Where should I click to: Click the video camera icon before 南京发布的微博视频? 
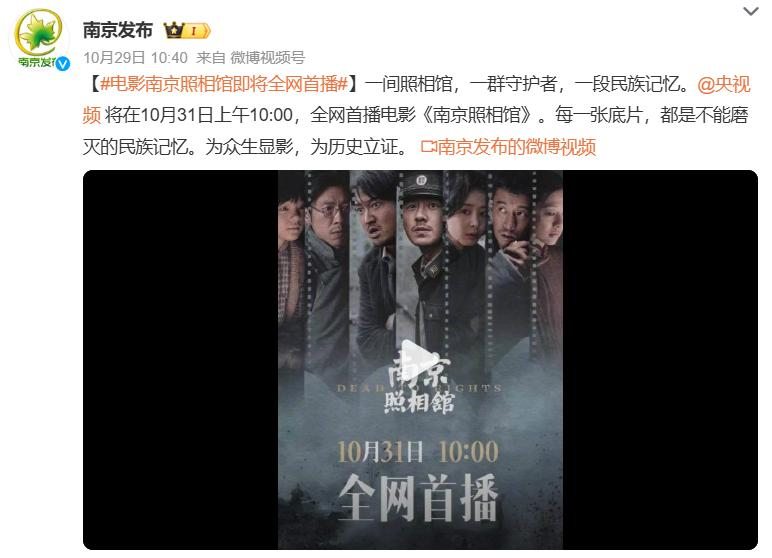tap(428, 146)
